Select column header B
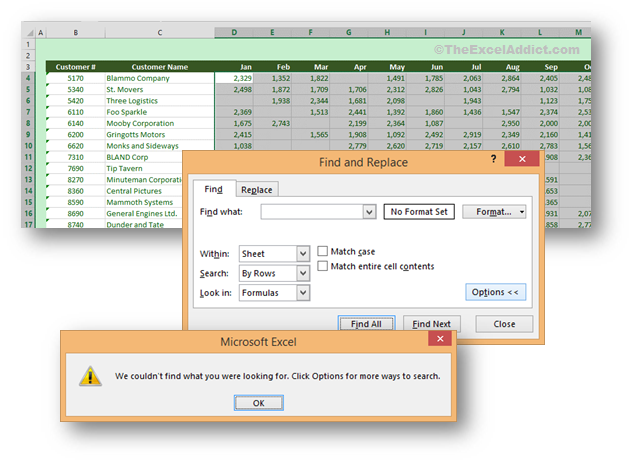The width and height of the screenshot is (633, 464). click(75, 33)
